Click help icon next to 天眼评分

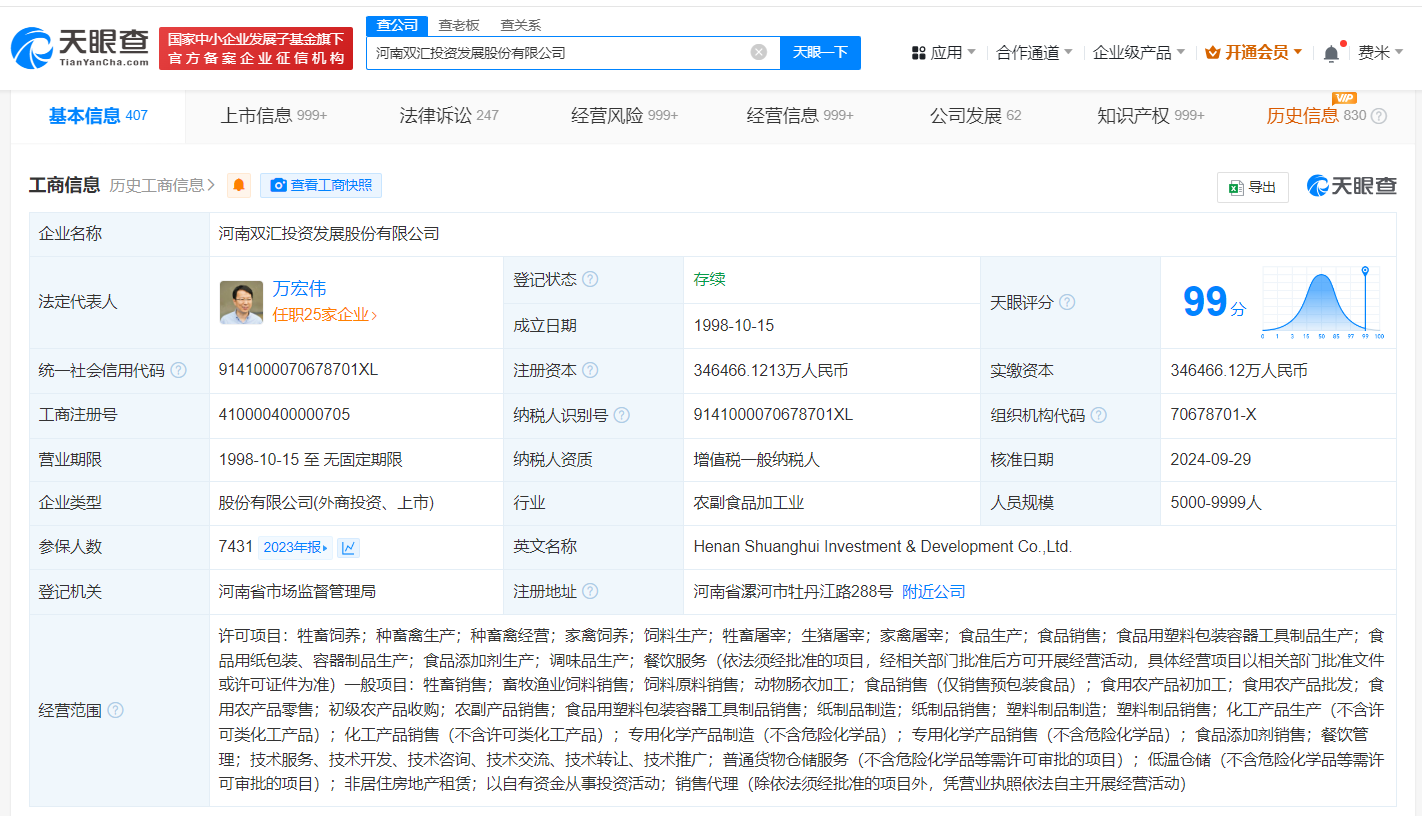(1067, 302)
